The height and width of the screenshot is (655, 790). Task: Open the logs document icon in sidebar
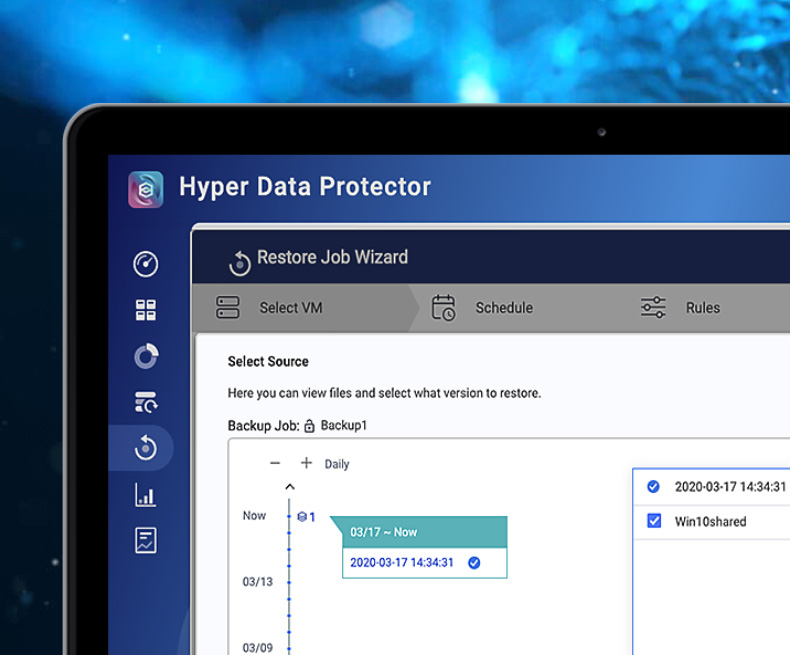pyautogui.click(x=146, y=540)
